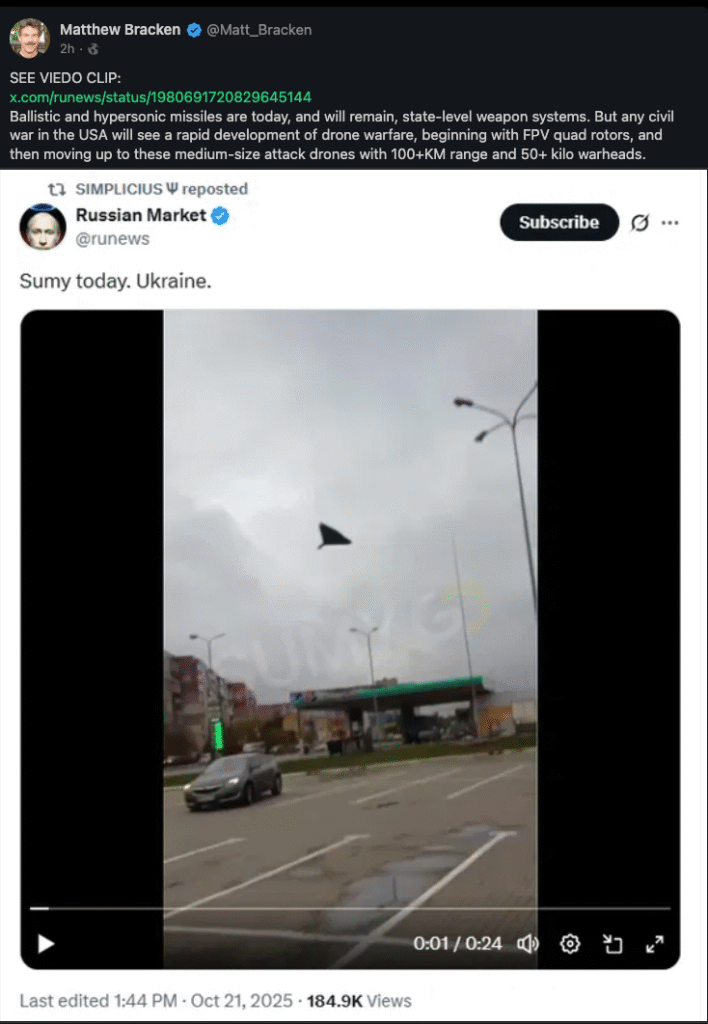Play the Sumy video

pyautogui.click(x=46, y=944)
